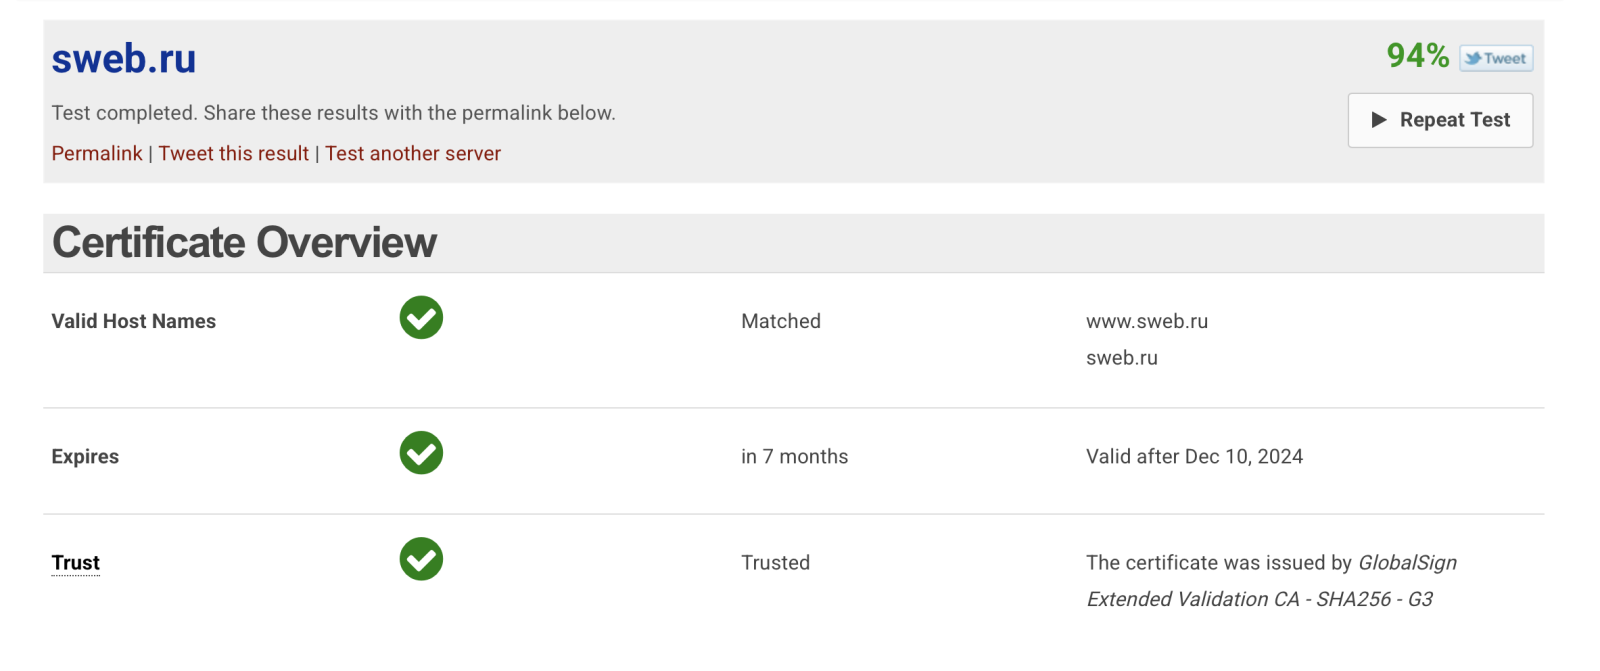The image size is (1600, 671).
Task: Click the Trust label with dotted underline
Action: (x=76, y=563)
